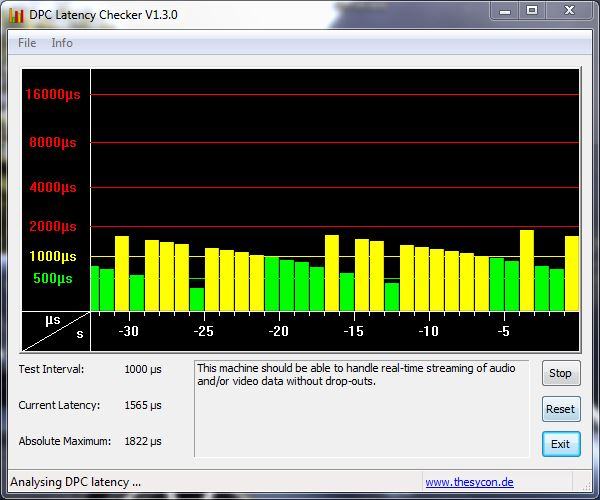This screenshot has height=500, width=600.
Task: Click the 4000µs axis label
Action: (x=53, y=187)
